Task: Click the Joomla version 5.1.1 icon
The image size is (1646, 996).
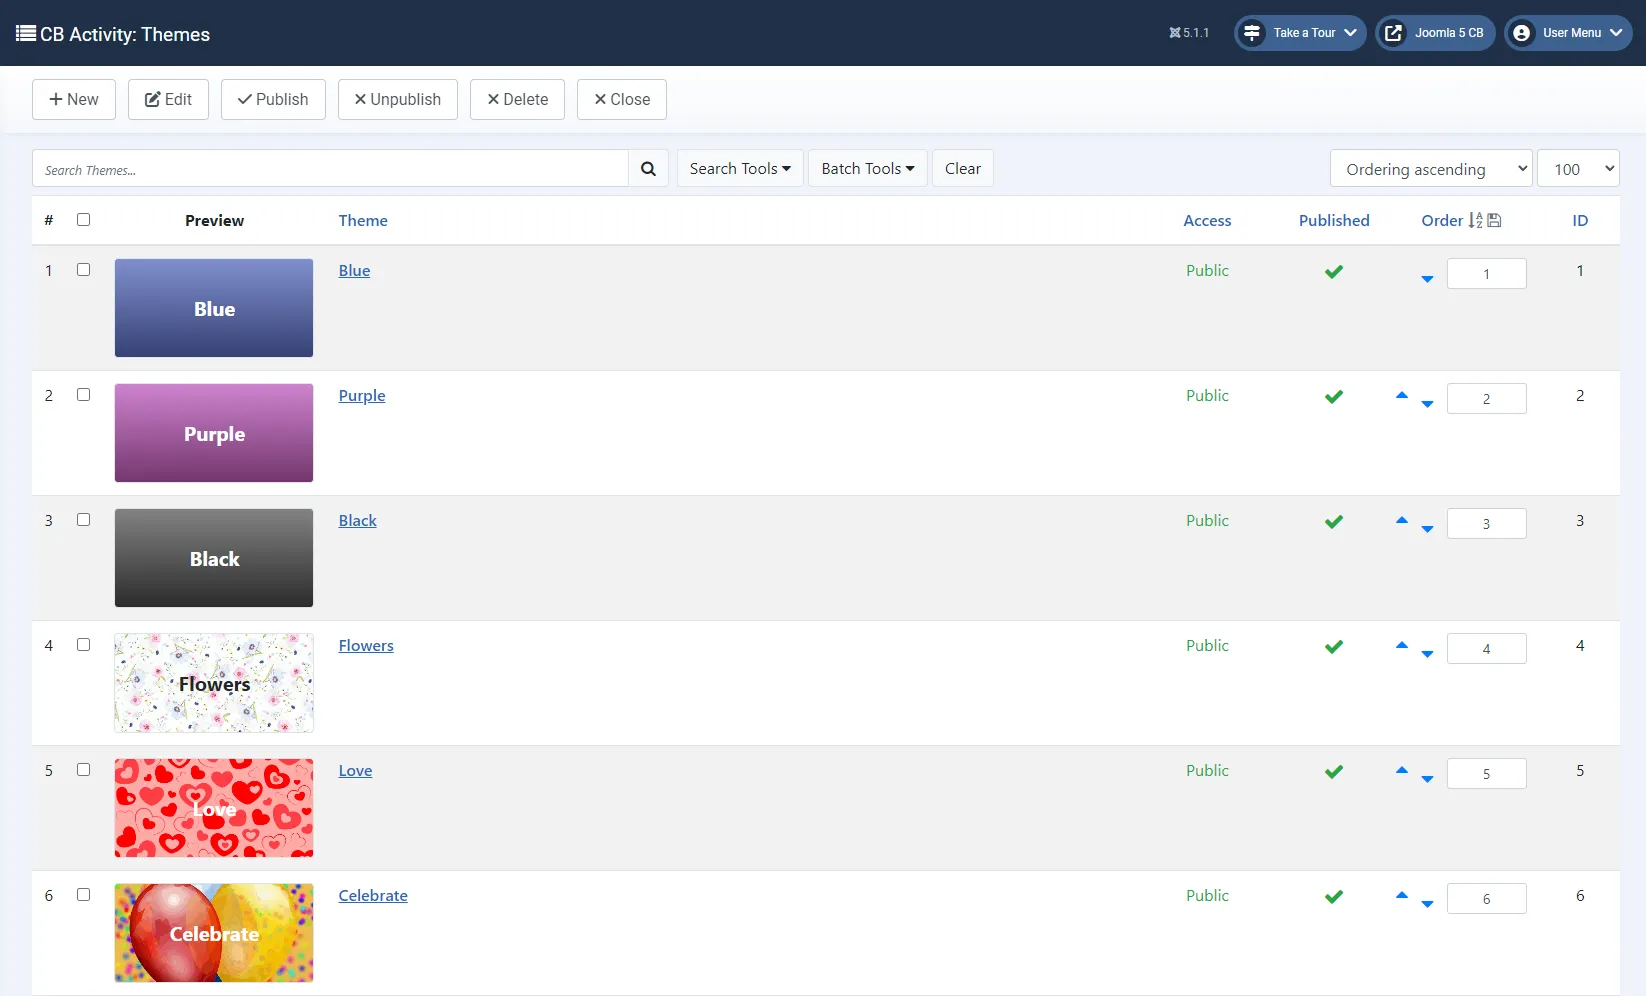Action: pyautogui.click(x=1175, y=33)
